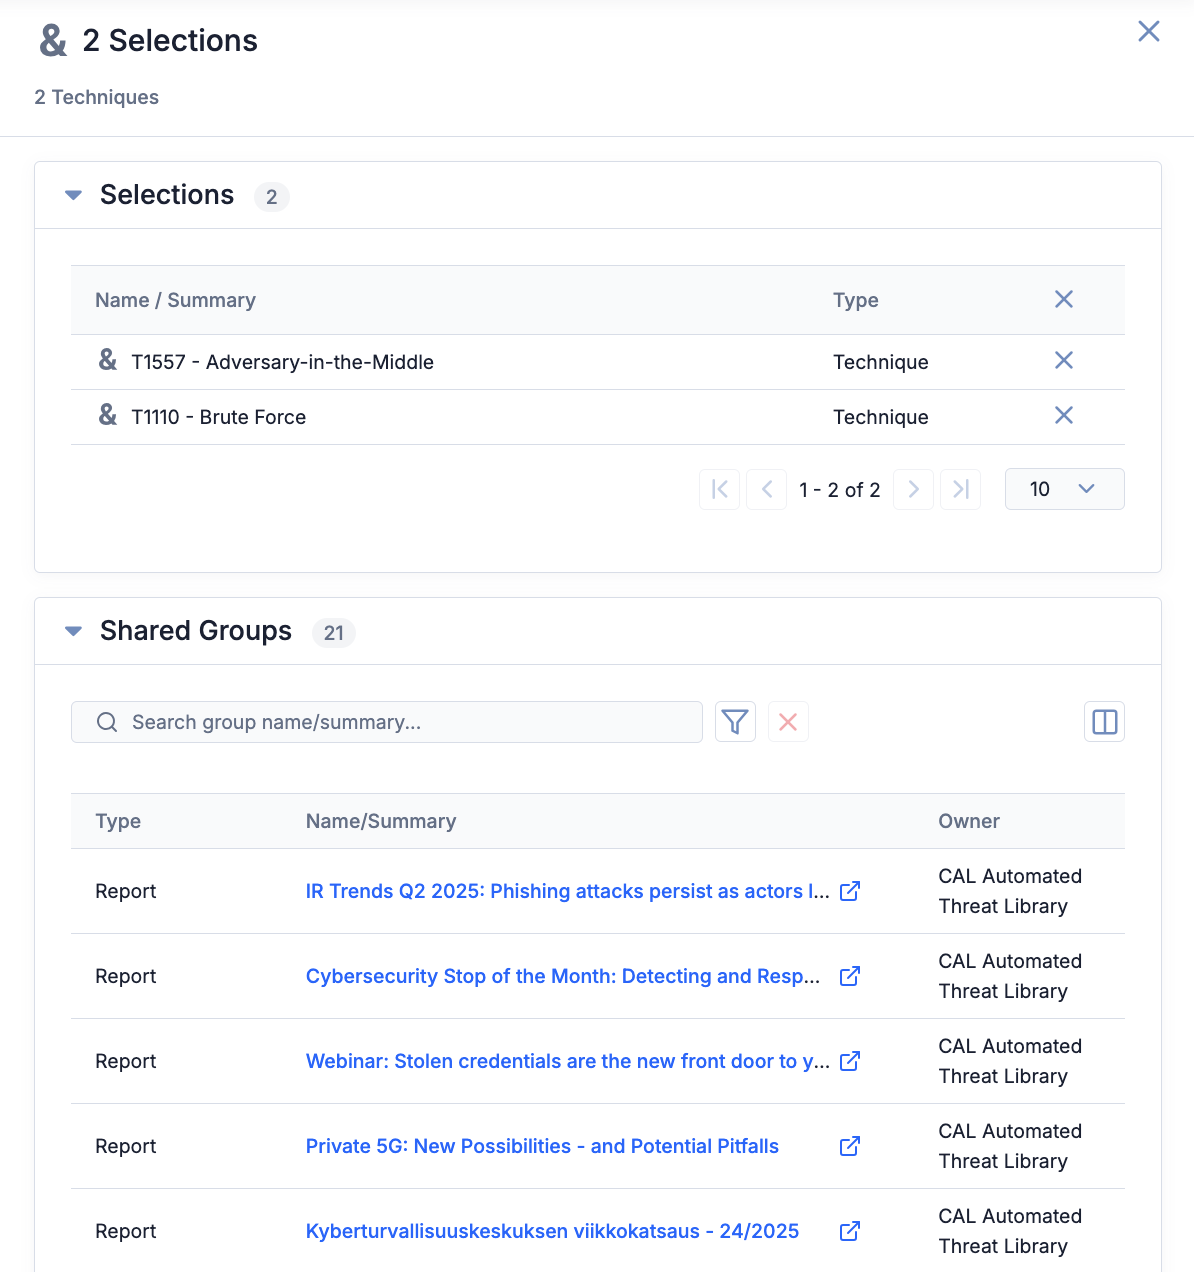Viewport: 1194px width, 1272px height.
Task: Click the T1110 - Brute Force row name
Action: (x=219, y=417)
